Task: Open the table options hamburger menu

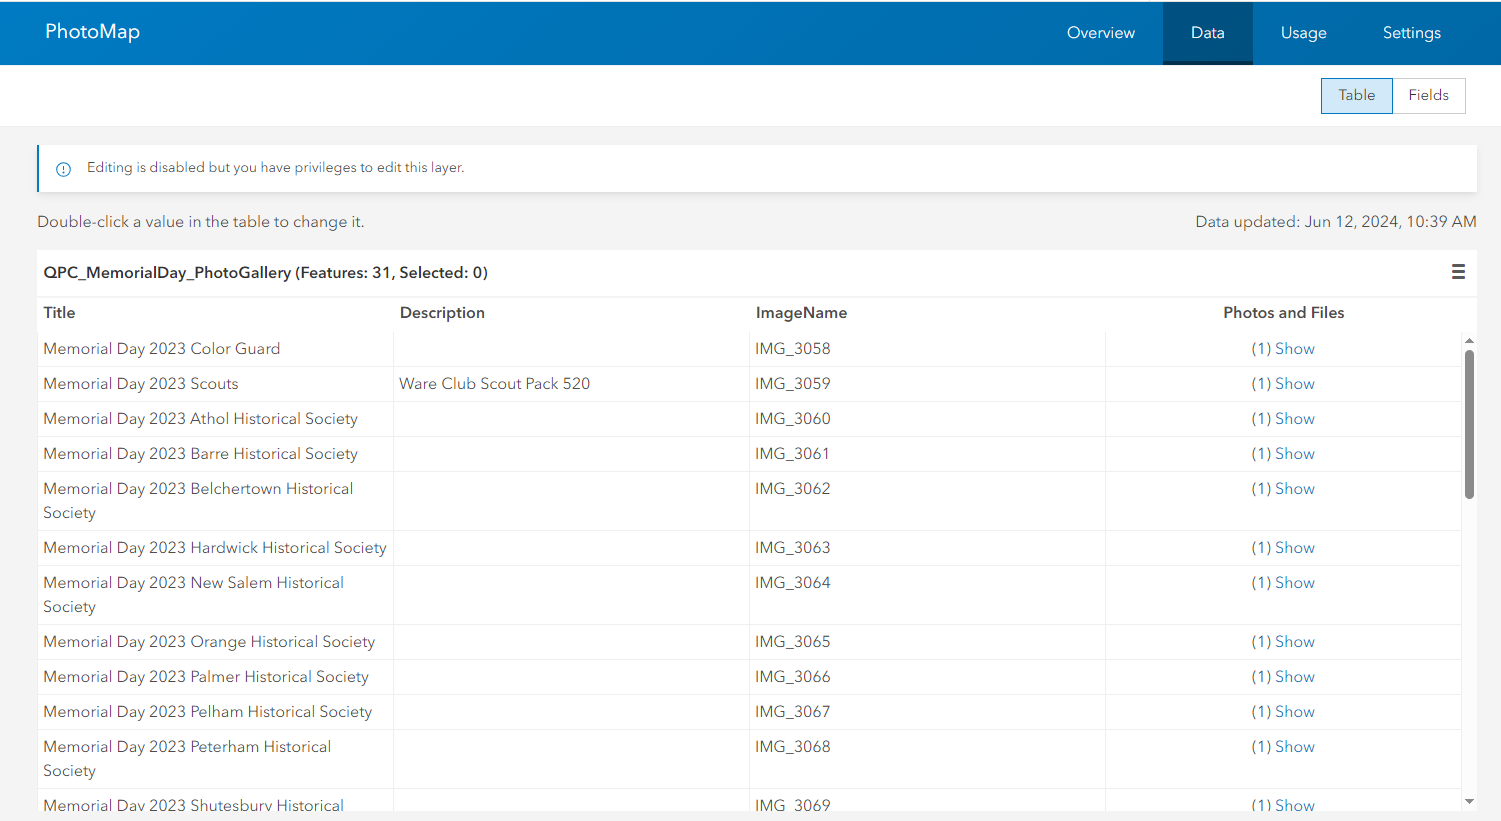Action: coord(1458,272)
